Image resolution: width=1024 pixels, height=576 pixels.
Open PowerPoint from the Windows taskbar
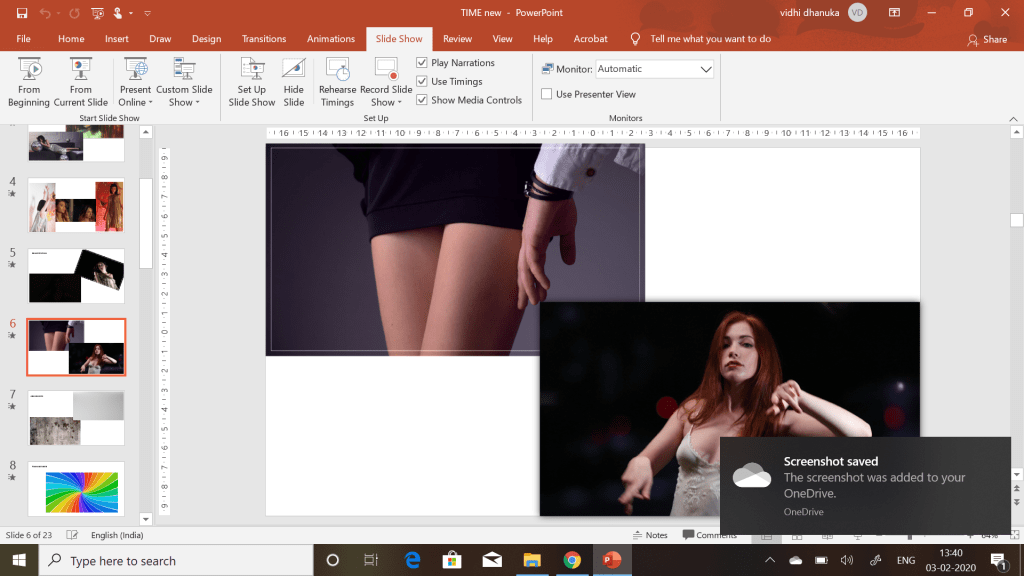[x=611, y=560]
